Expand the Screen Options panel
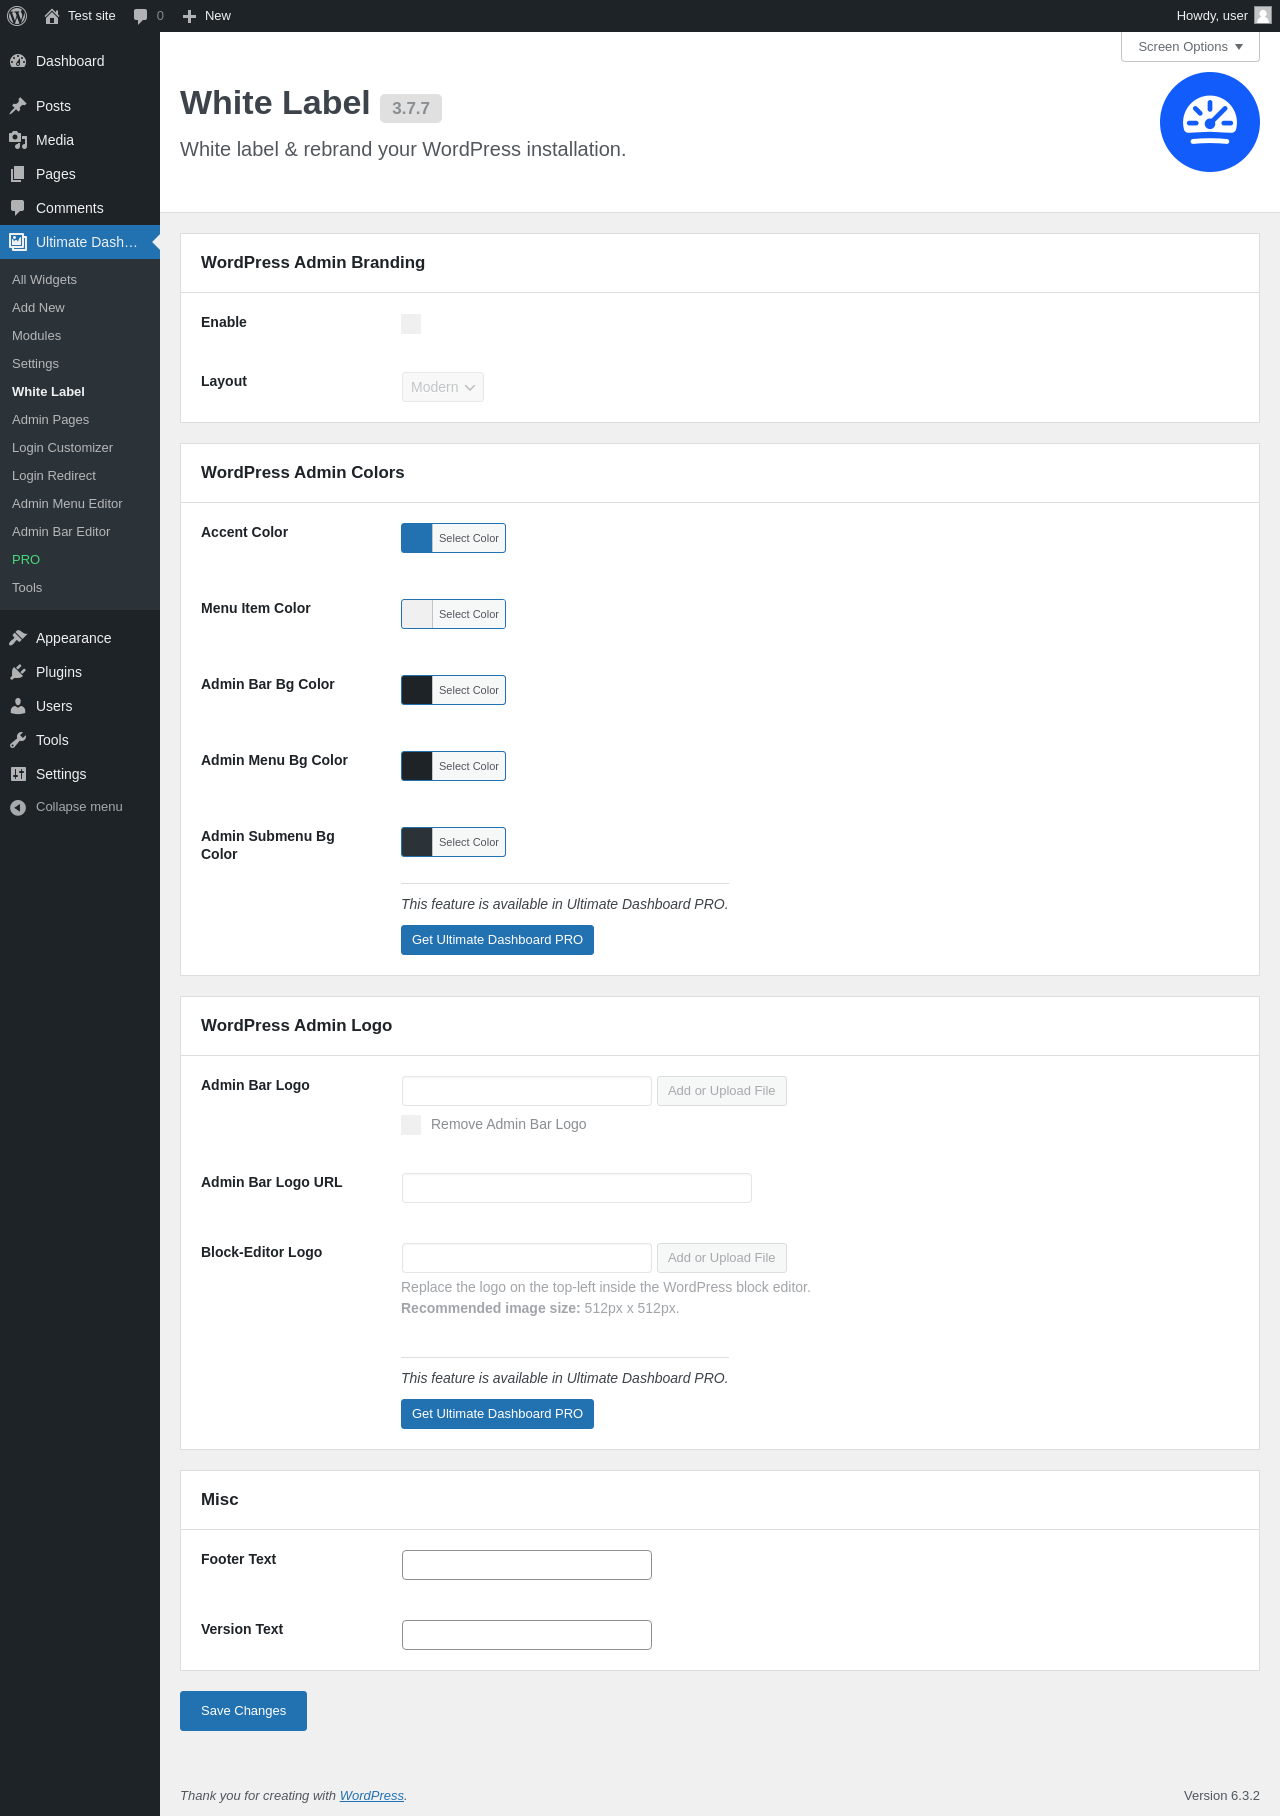1280x1816 pixels. click(x=1190, y=47)
